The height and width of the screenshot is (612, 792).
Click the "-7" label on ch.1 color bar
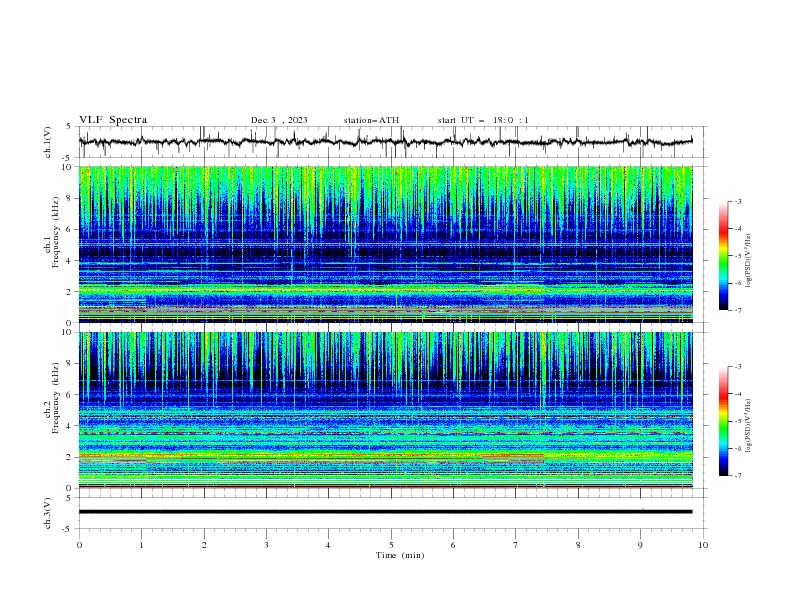pos(737,310)
